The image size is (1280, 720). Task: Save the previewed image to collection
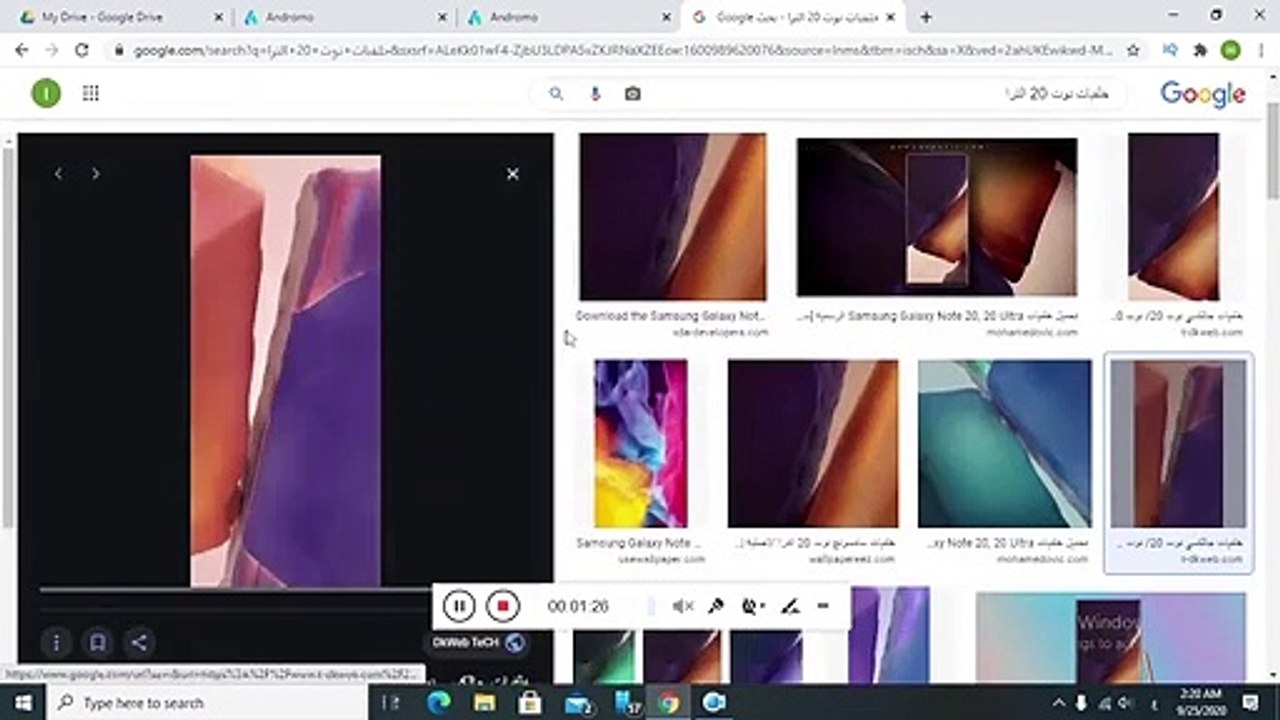pos(97,643)
